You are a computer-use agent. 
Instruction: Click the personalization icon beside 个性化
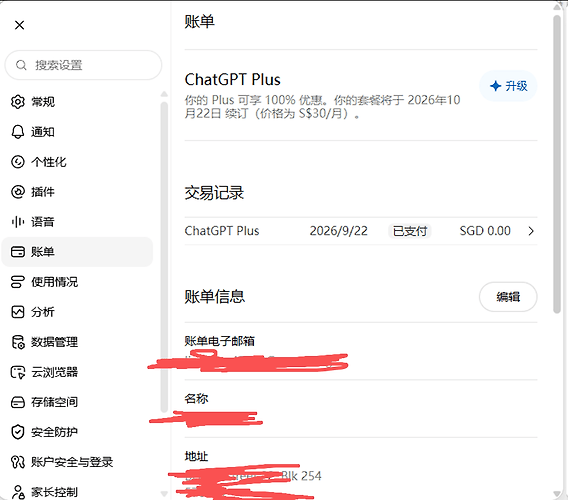coord(18,162)
